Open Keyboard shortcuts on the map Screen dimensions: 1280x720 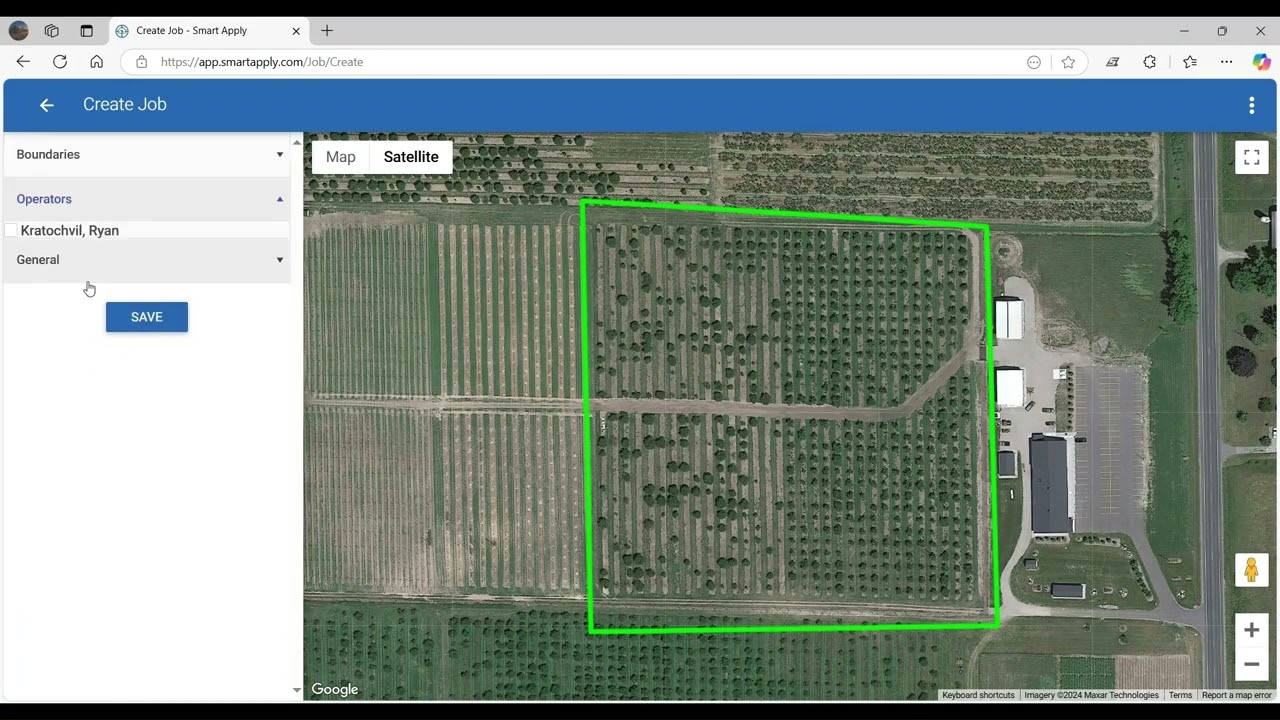(x=978, y=695)
